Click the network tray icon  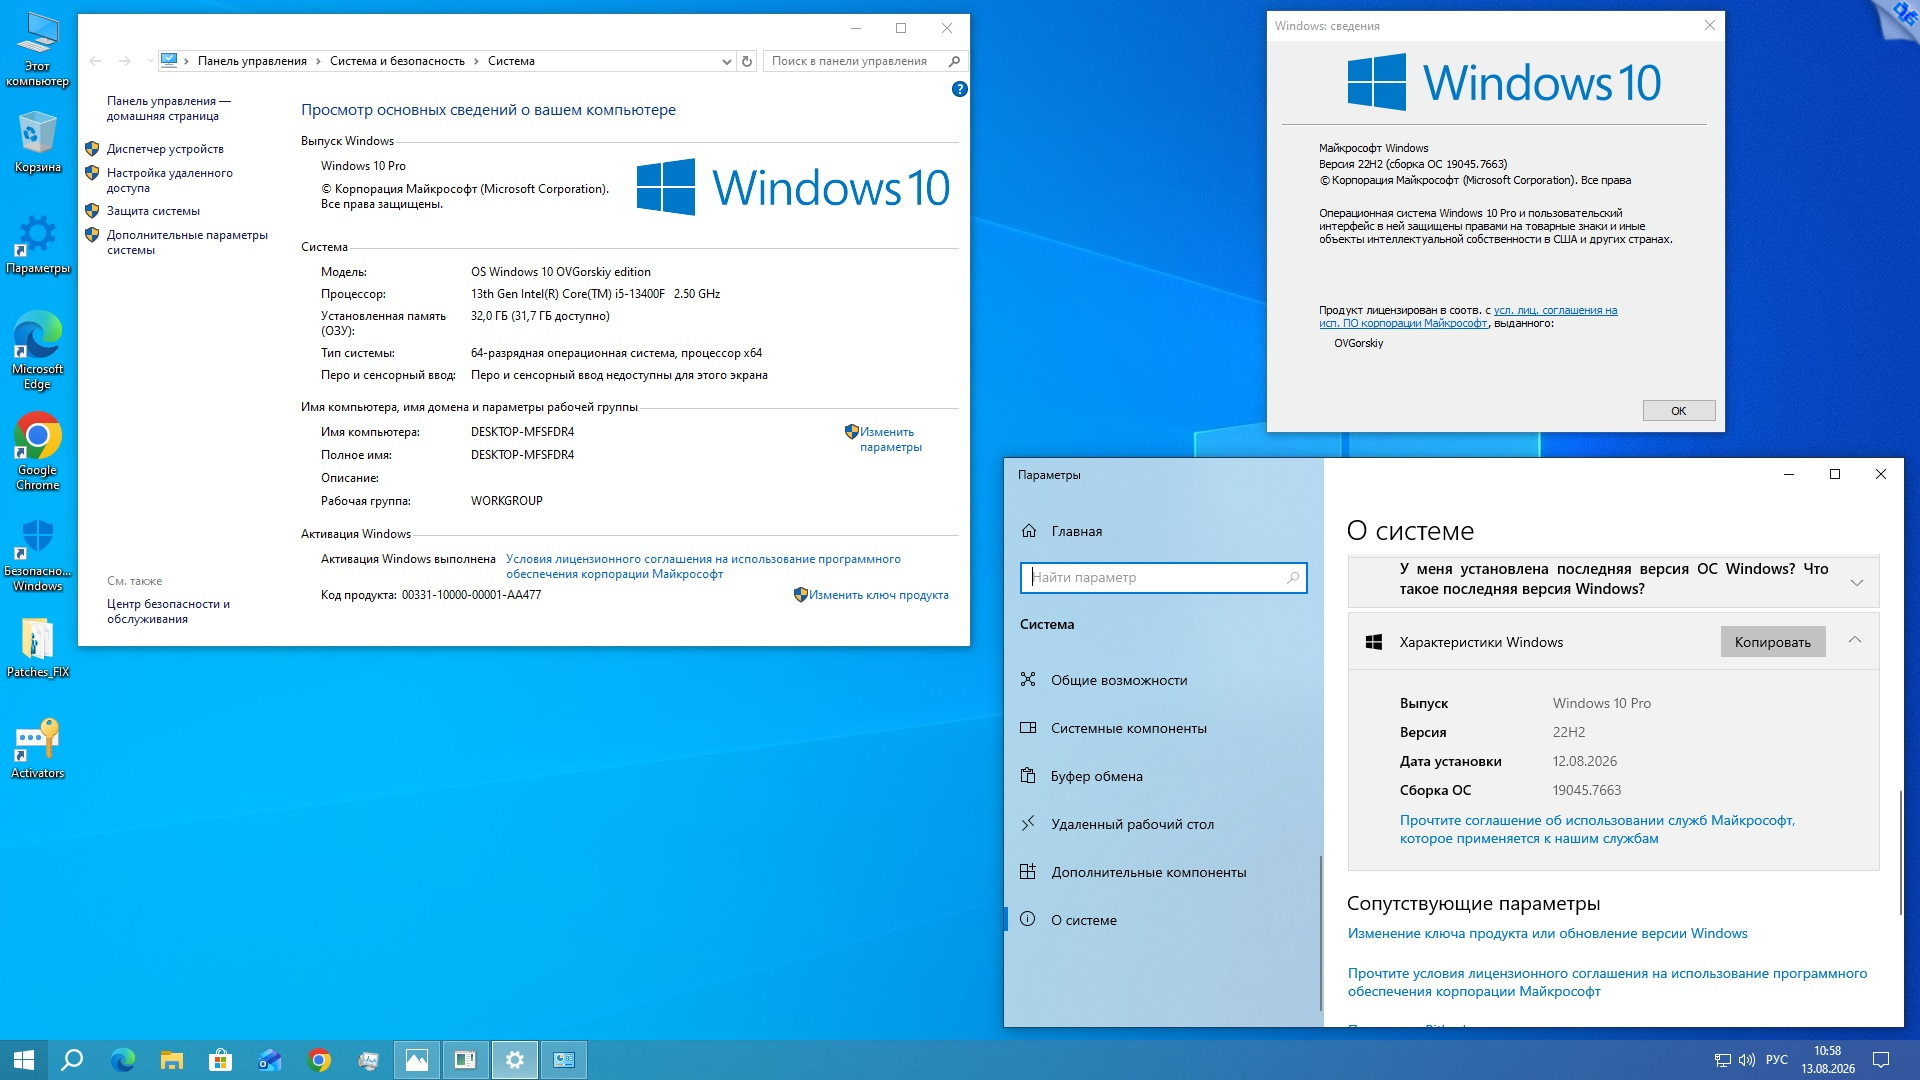tap(1722, 1060)
